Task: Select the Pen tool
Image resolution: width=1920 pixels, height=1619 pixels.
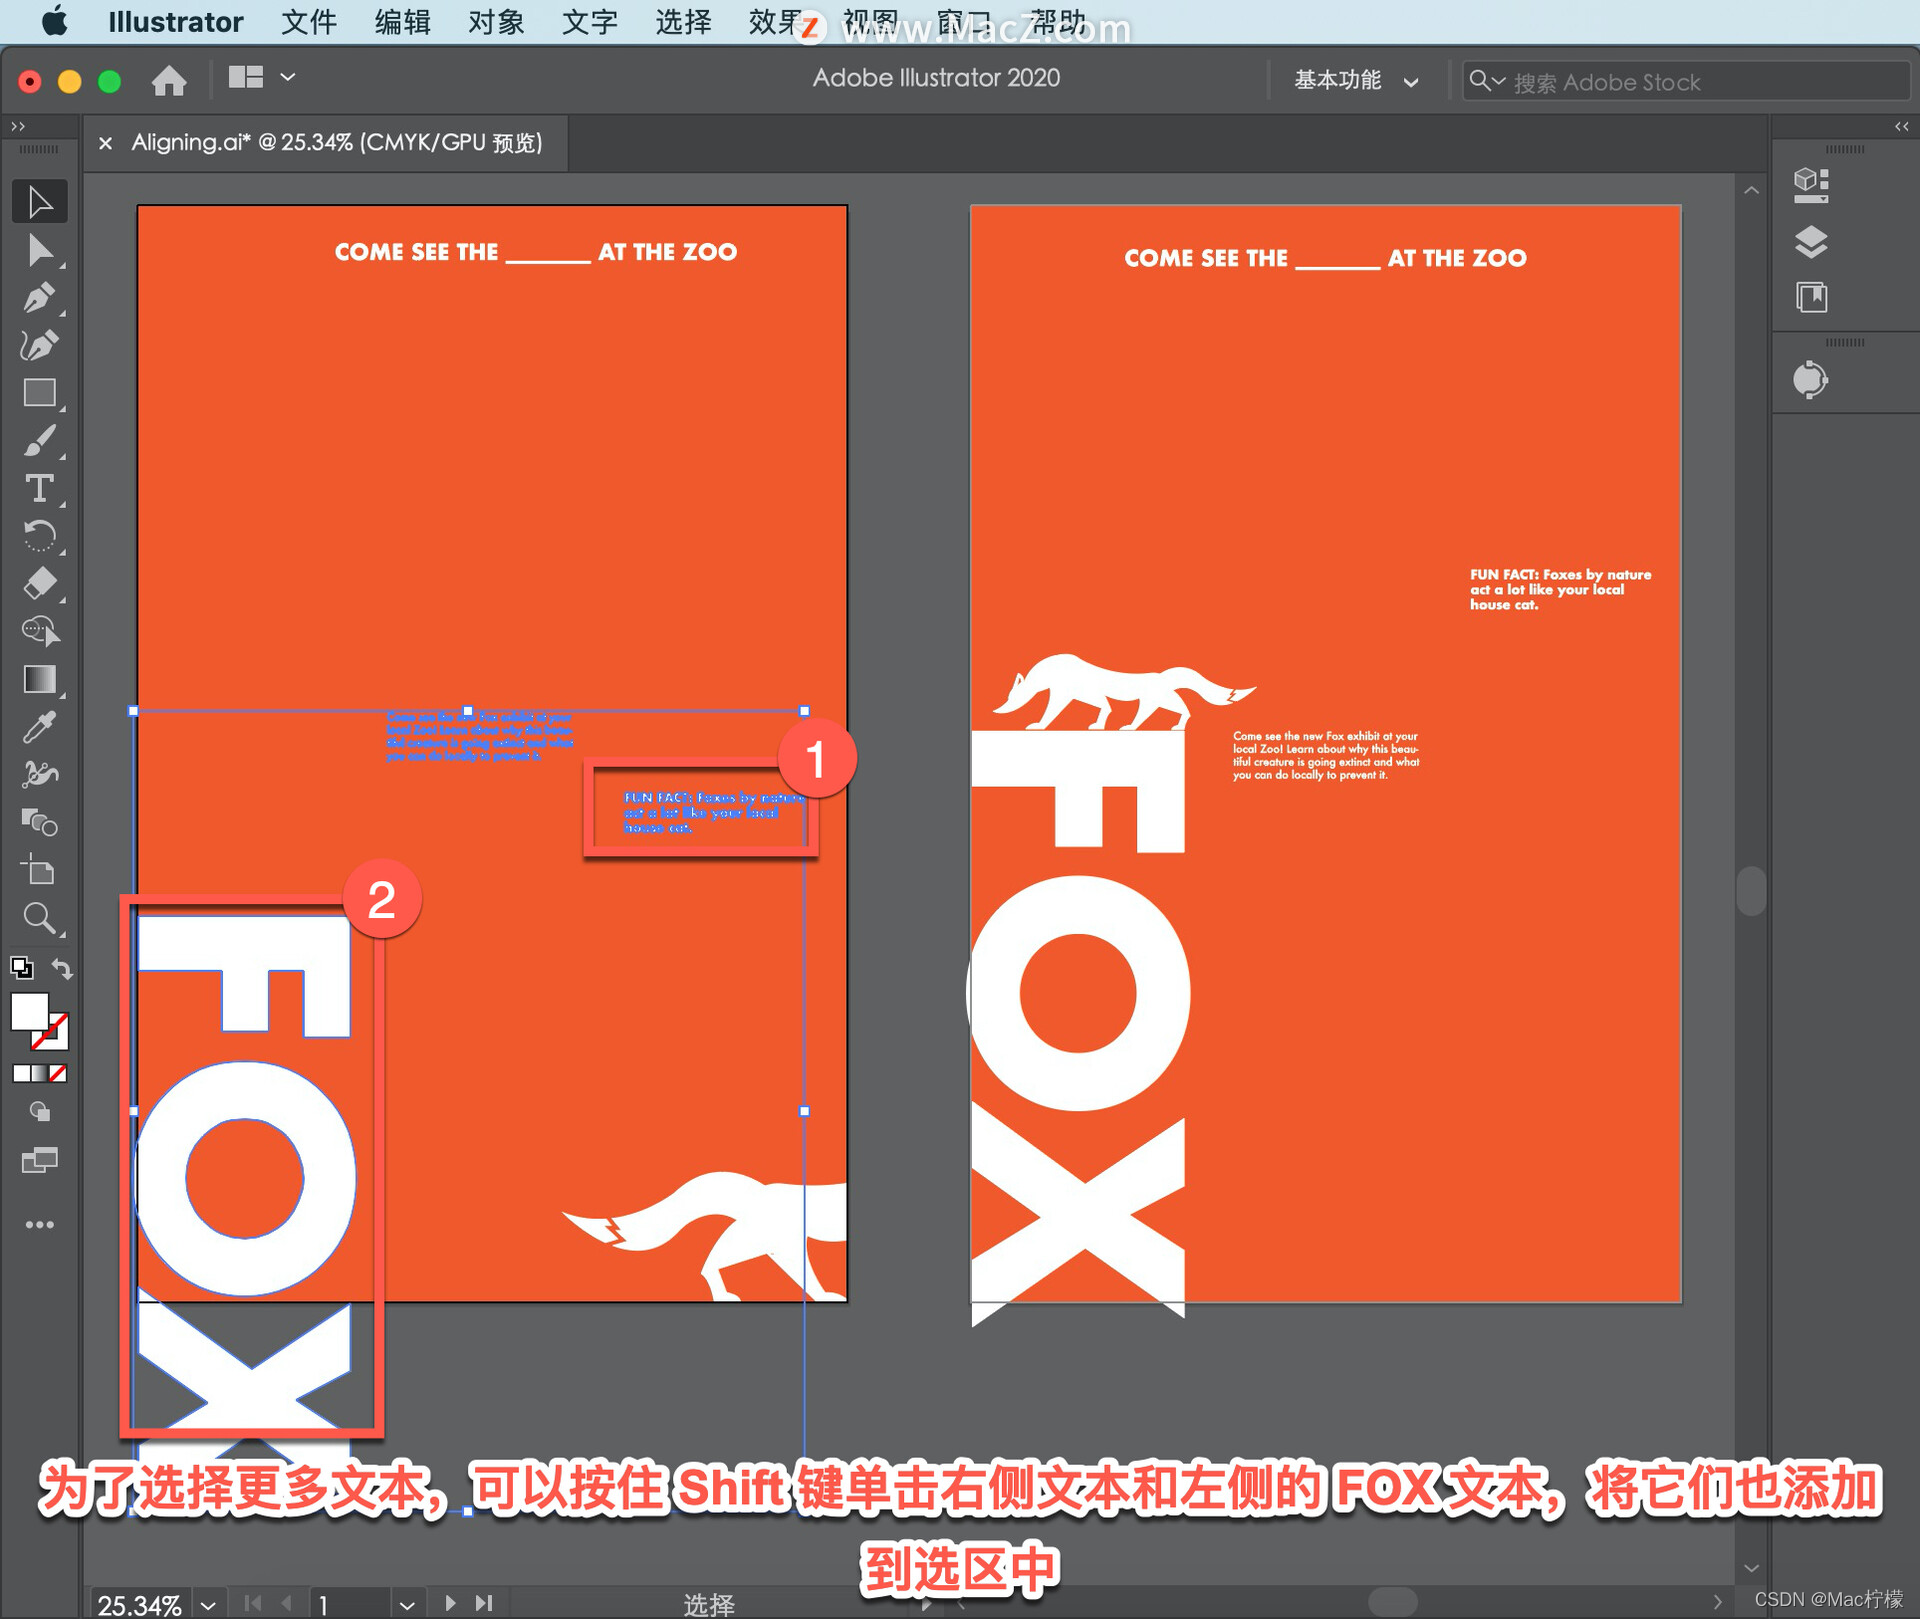Action: [39, 298]
